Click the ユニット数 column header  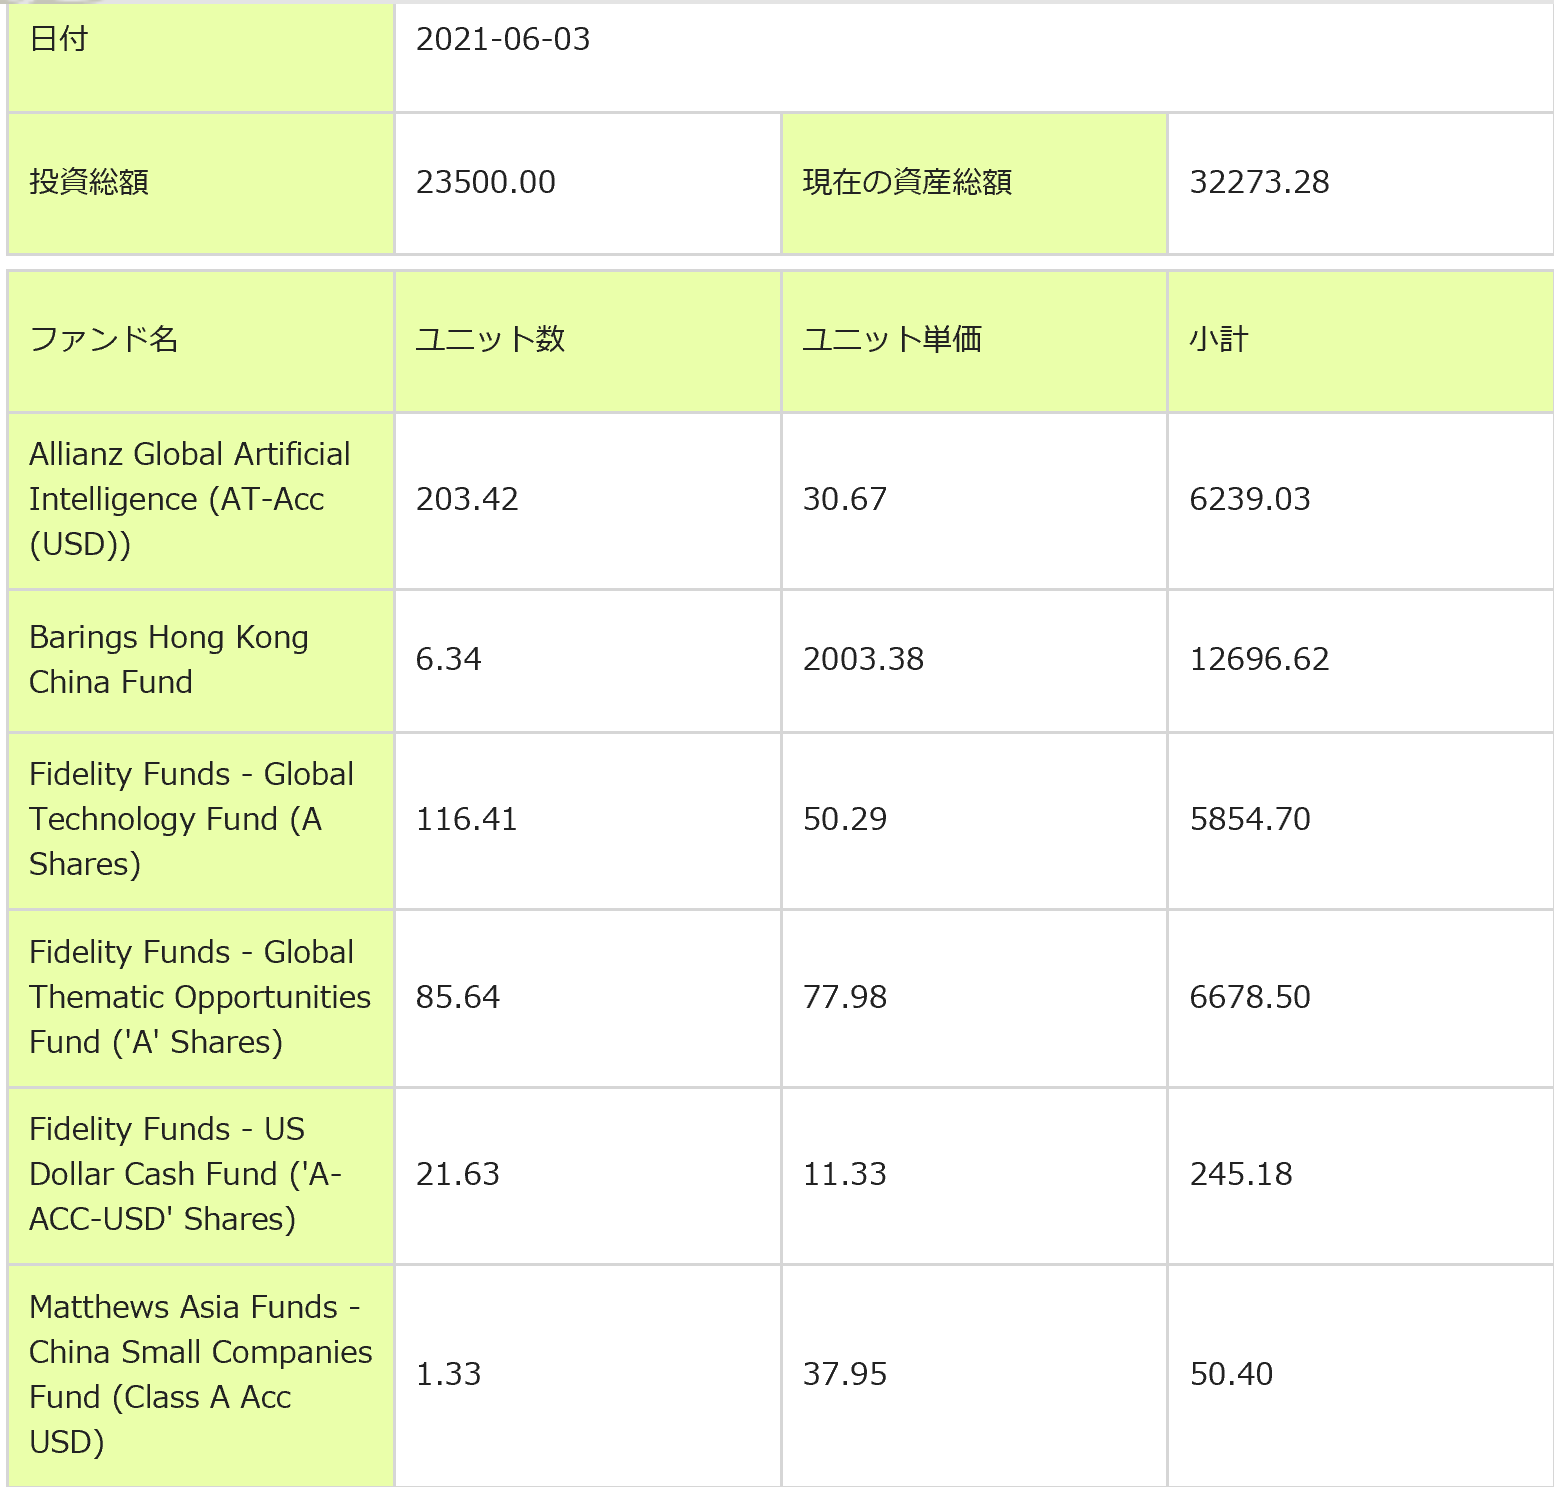point(490,340)
